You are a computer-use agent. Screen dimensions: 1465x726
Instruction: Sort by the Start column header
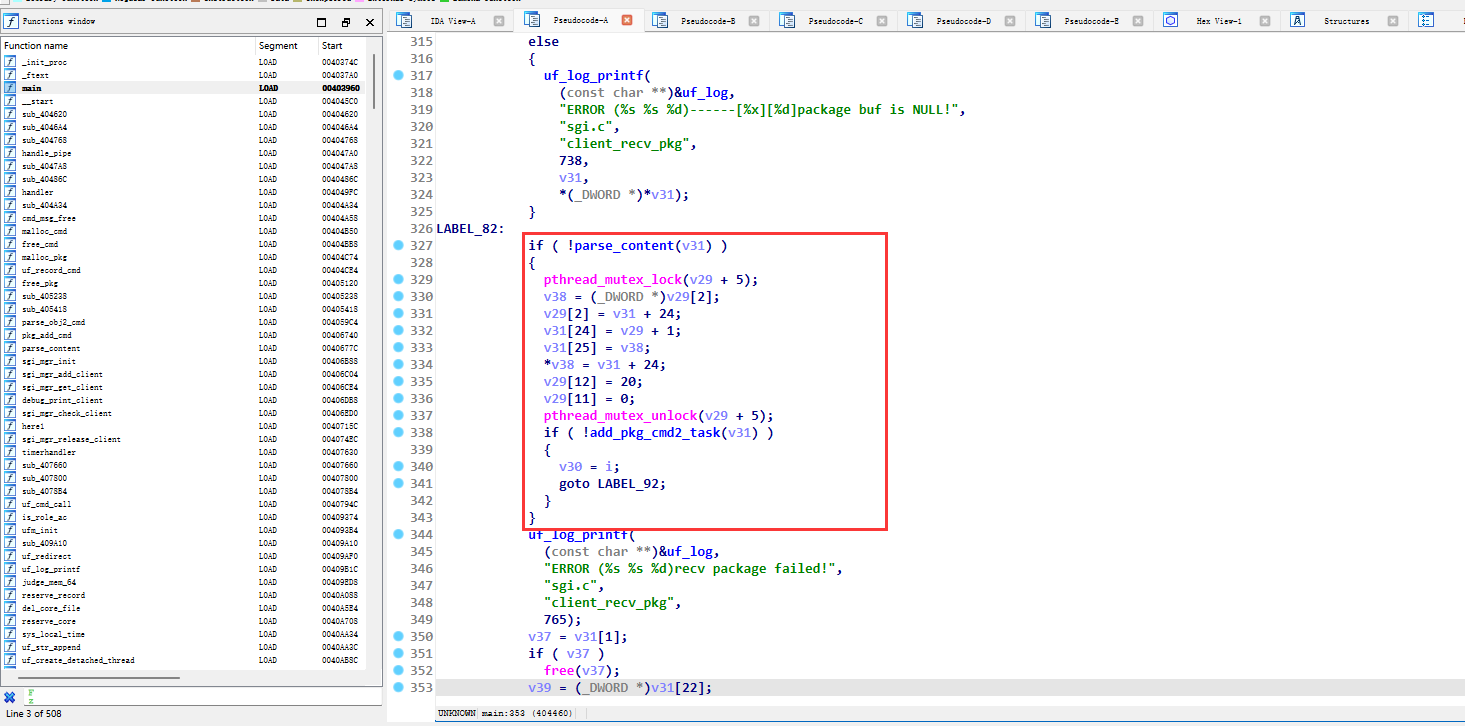pos(343,46)
